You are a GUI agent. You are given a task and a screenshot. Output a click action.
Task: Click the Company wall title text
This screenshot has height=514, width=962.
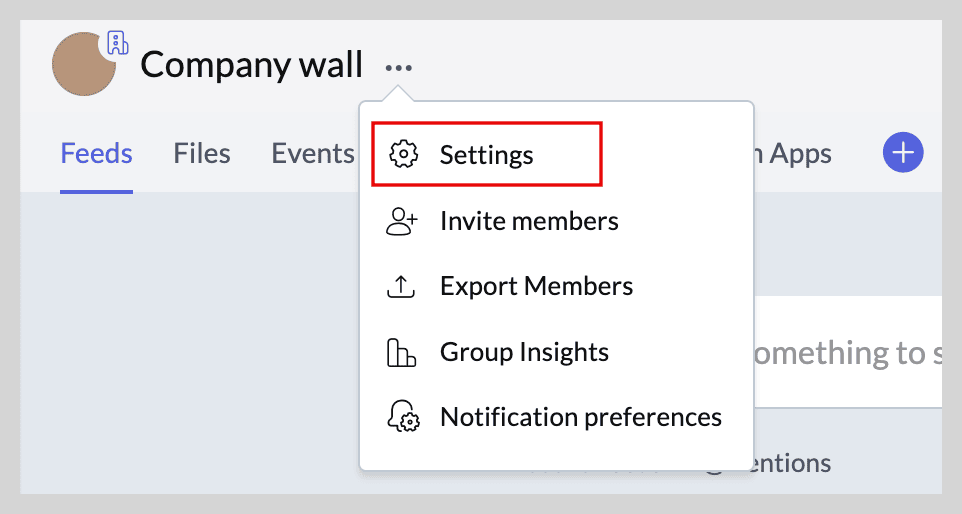pos(251,66)
